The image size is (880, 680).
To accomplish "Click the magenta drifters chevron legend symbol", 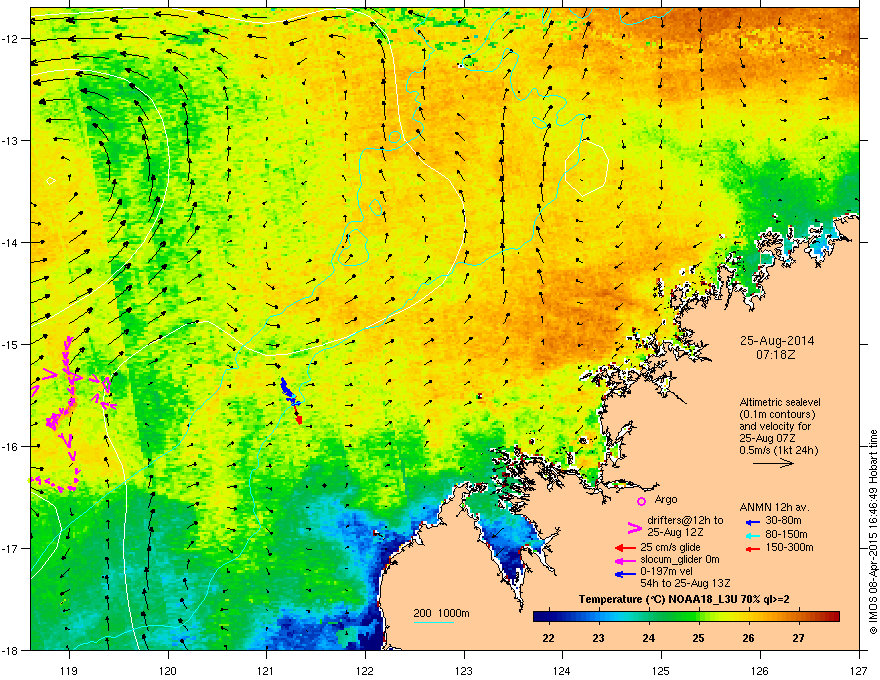I will (x=634, y=528).
